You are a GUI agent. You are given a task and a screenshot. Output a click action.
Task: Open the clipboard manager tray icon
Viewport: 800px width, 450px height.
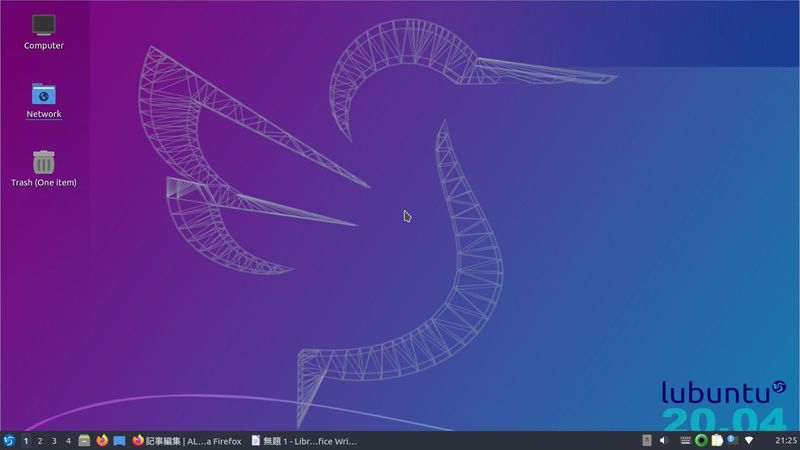(717, 440)
